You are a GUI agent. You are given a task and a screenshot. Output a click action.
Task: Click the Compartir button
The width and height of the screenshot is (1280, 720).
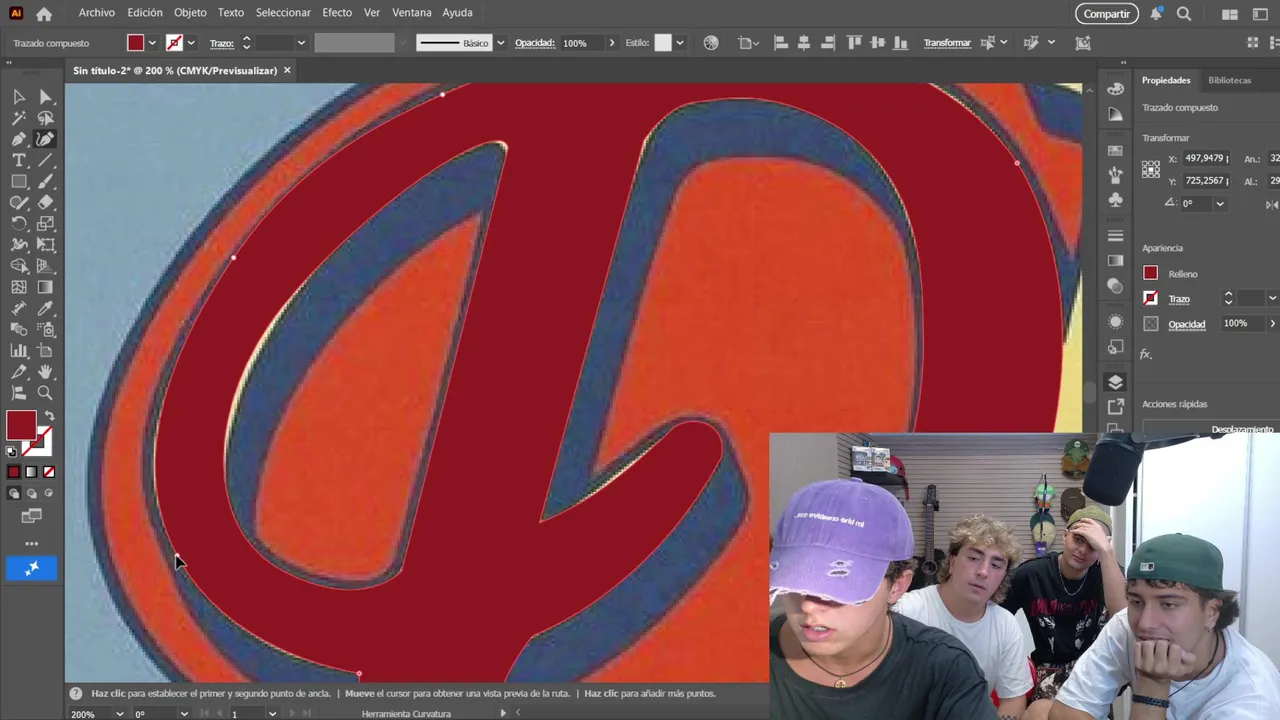tap(1107, 14)
